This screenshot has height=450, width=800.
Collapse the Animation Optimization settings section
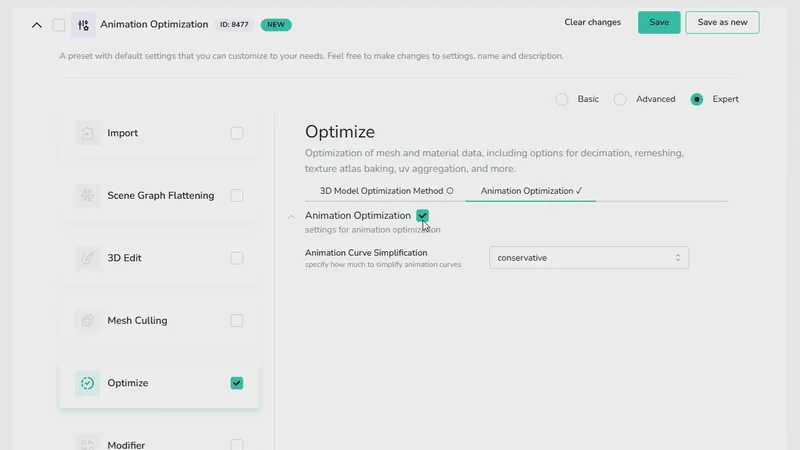tap(291, 216)
